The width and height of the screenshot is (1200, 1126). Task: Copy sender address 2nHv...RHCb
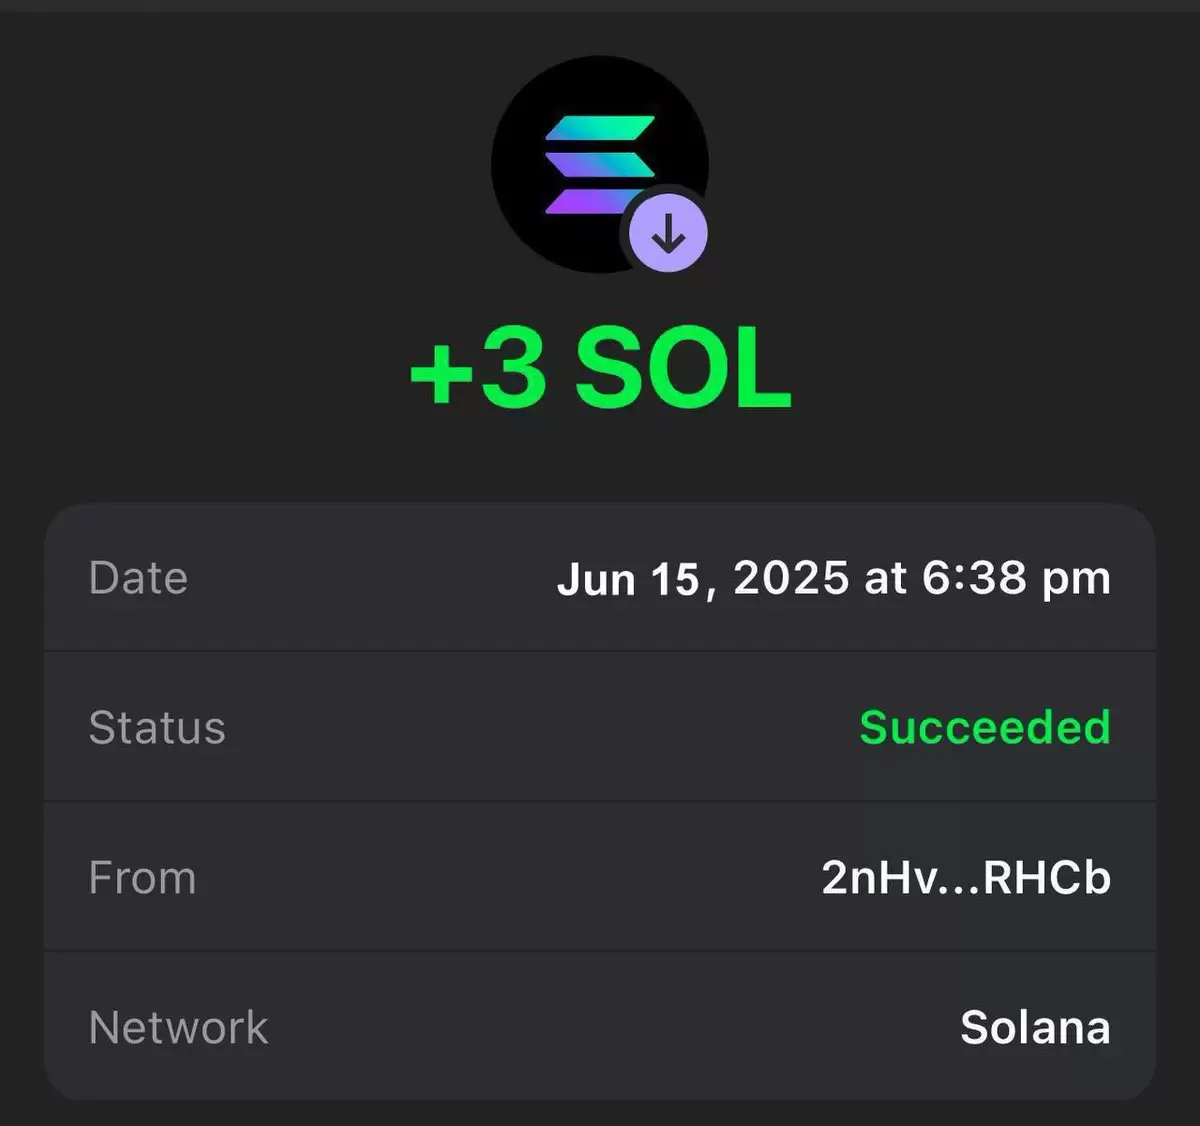[966, 877]
